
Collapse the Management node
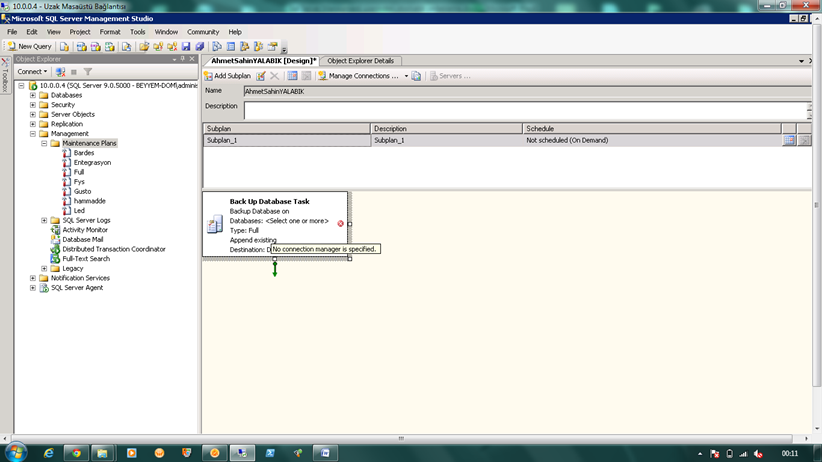33,134
